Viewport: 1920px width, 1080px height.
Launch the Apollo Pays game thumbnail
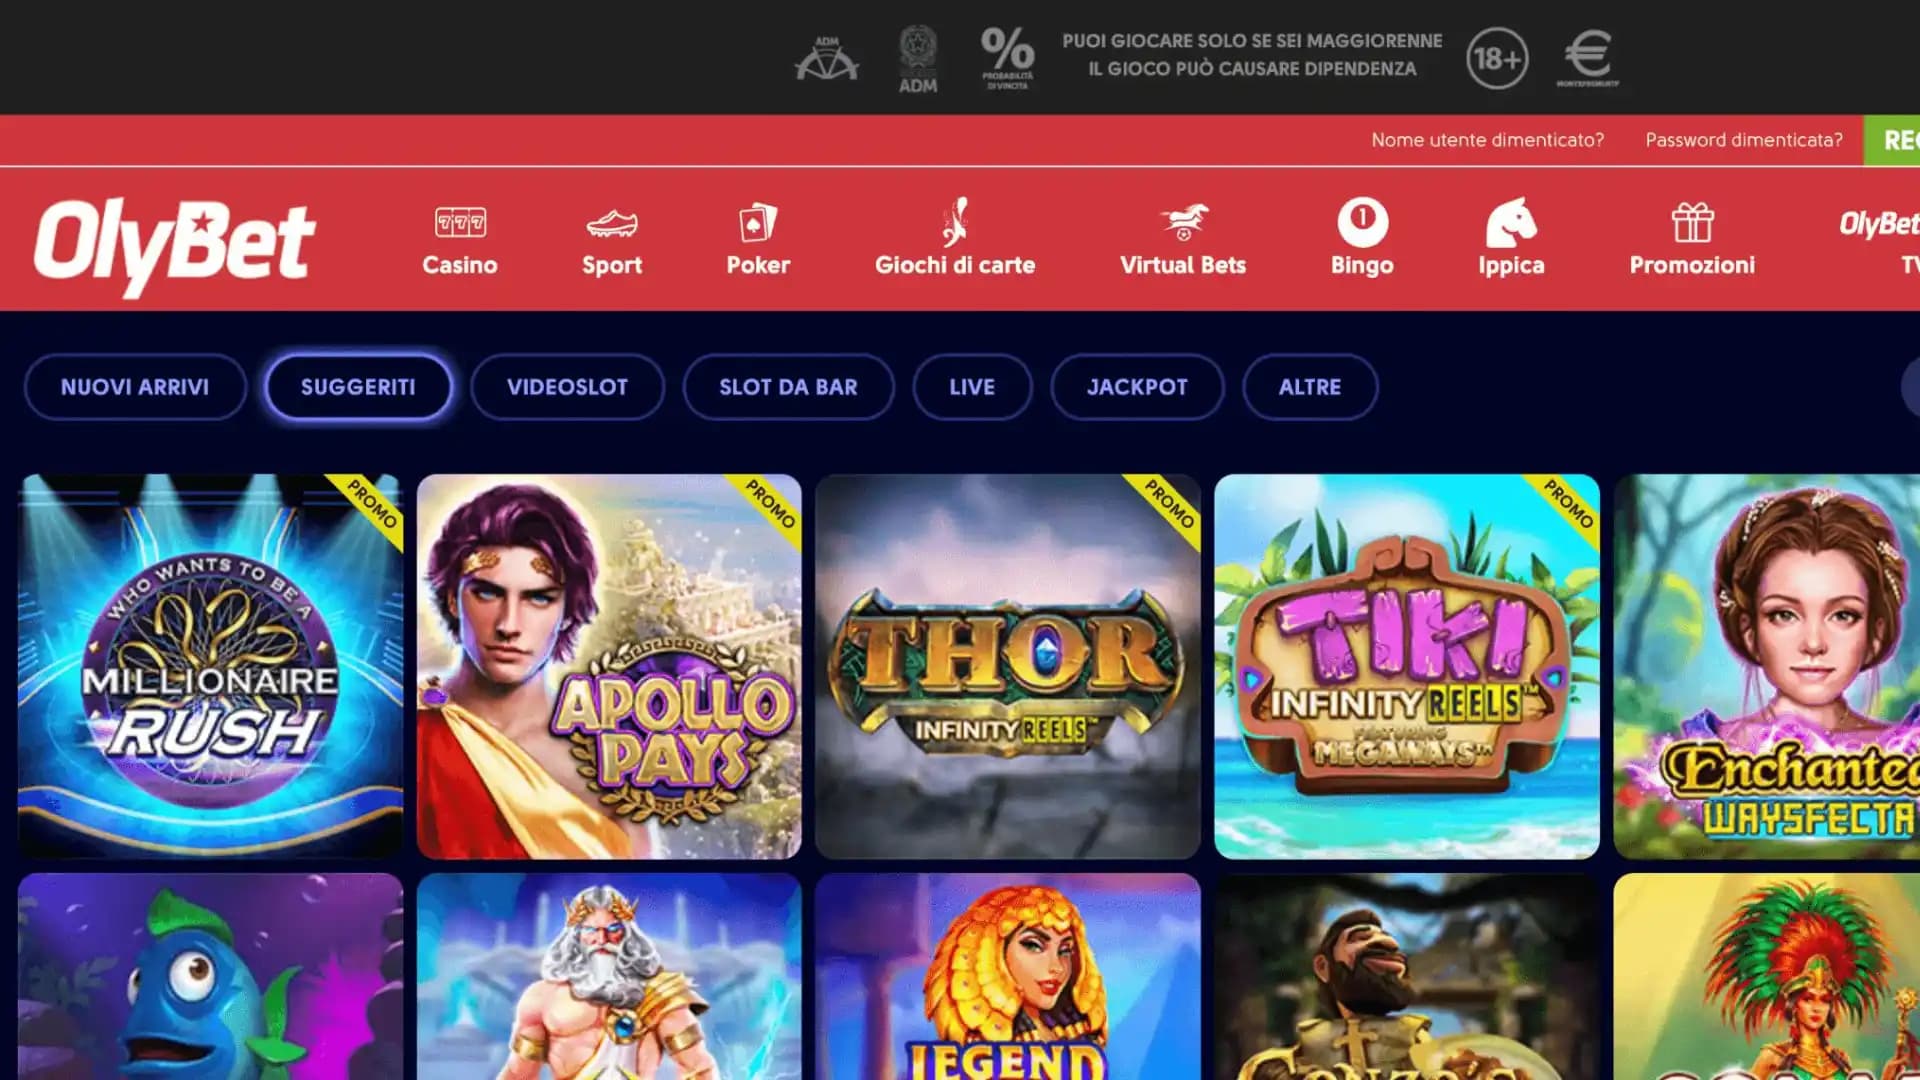tap(609, 666)
